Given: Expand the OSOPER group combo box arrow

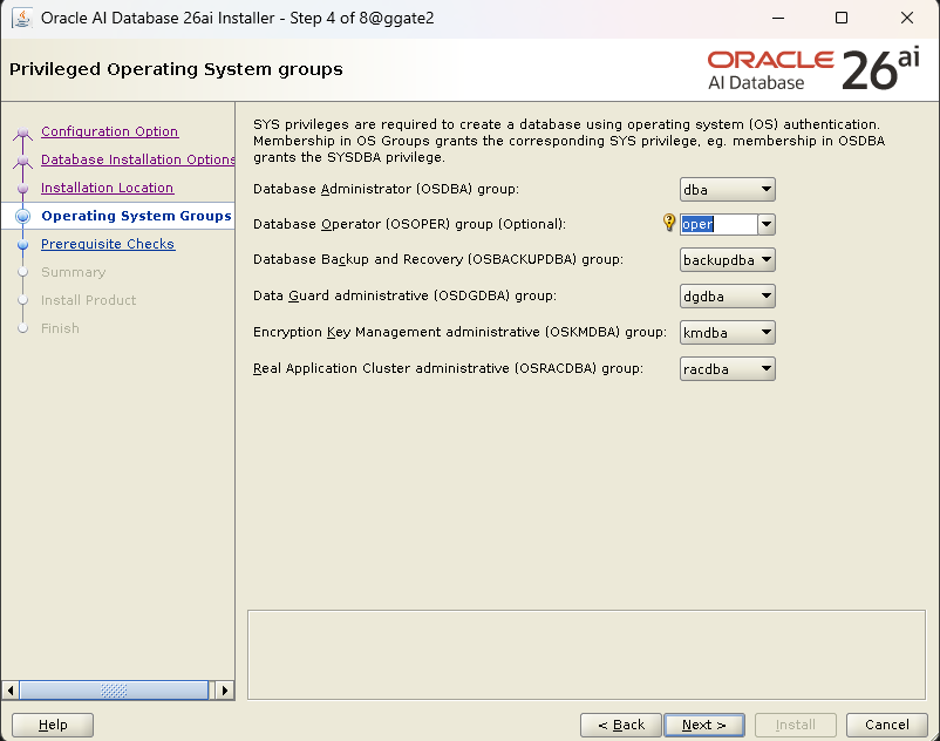Looking at the screenshot, I should 766,224.
